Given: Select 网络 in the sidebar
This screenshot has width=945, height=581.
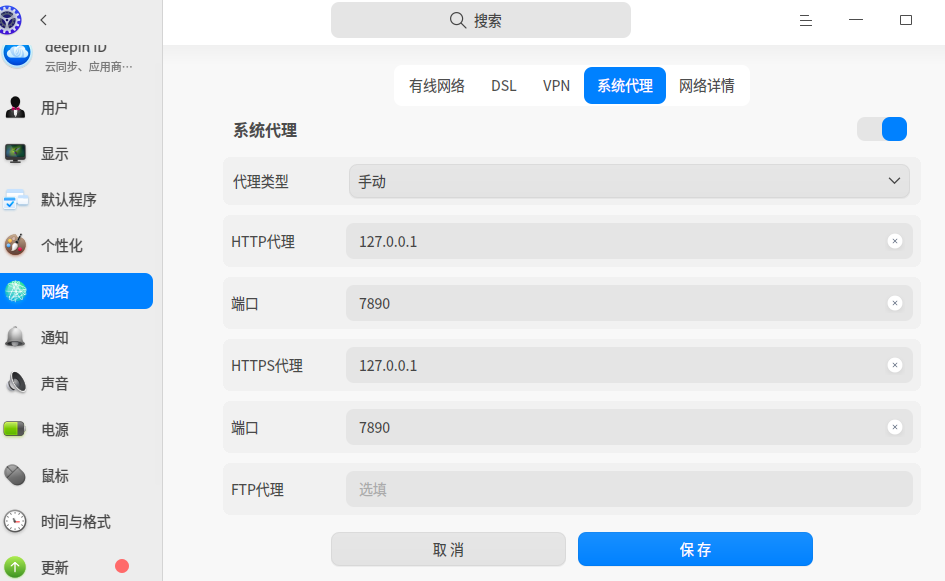Looking at the screenshot, I should [x=77, y=291].
